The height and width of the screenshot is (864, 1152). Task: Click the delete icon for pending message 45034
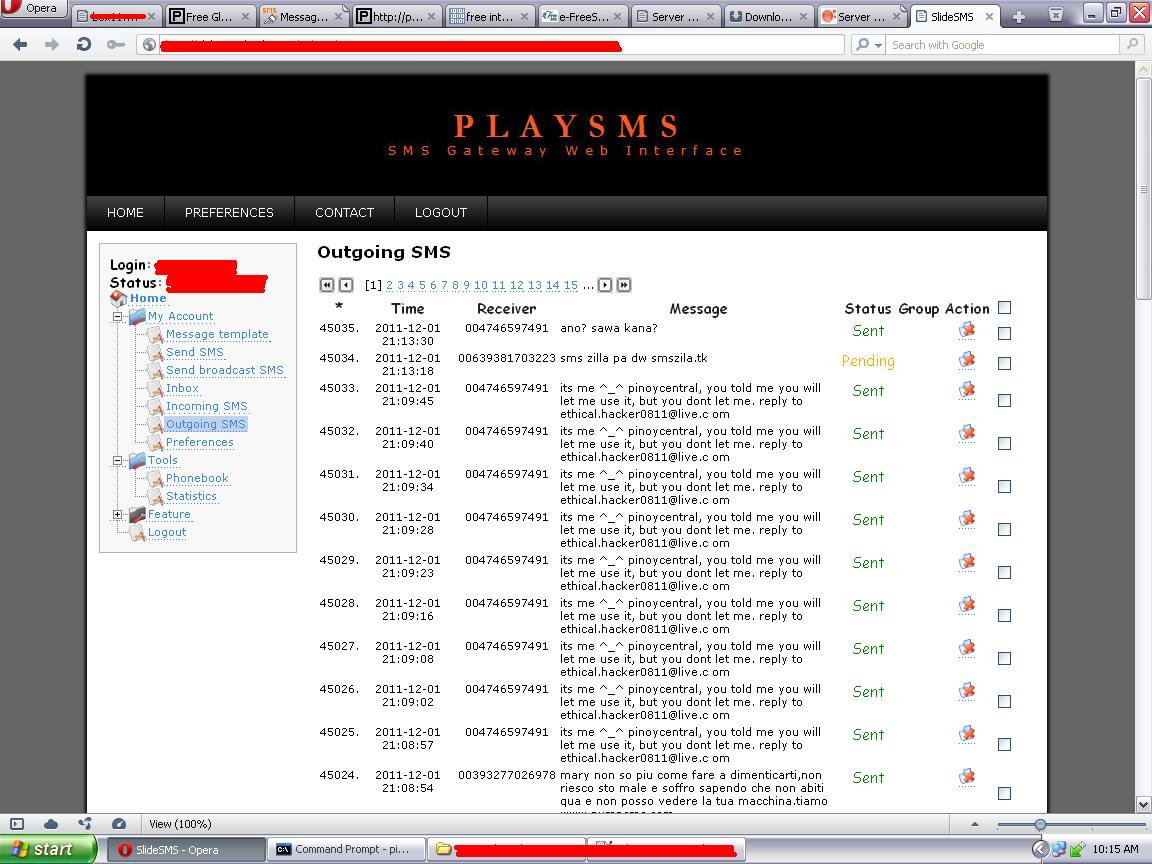tap(966, 360)
